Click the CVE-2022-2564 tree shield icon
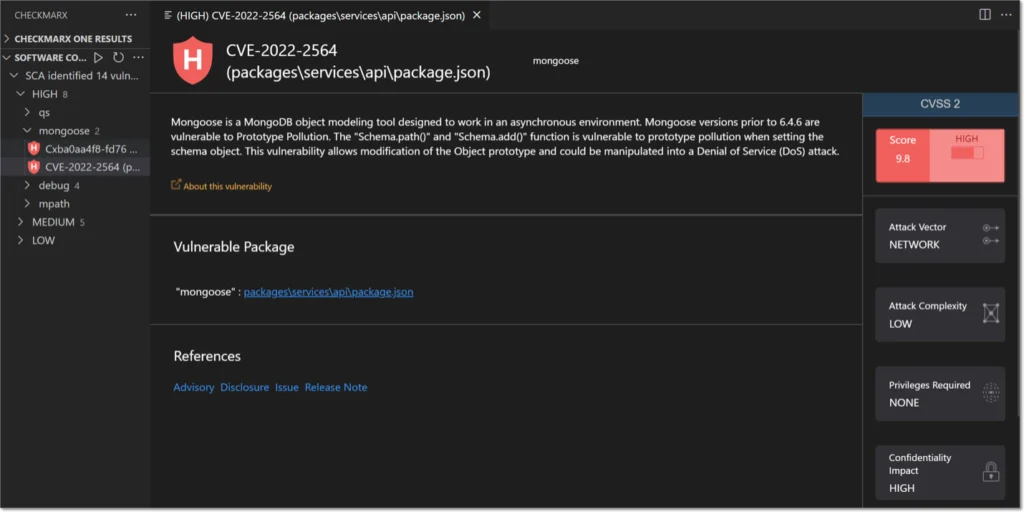Viewport: 1024px width, 512px height. tap(34, 167)
